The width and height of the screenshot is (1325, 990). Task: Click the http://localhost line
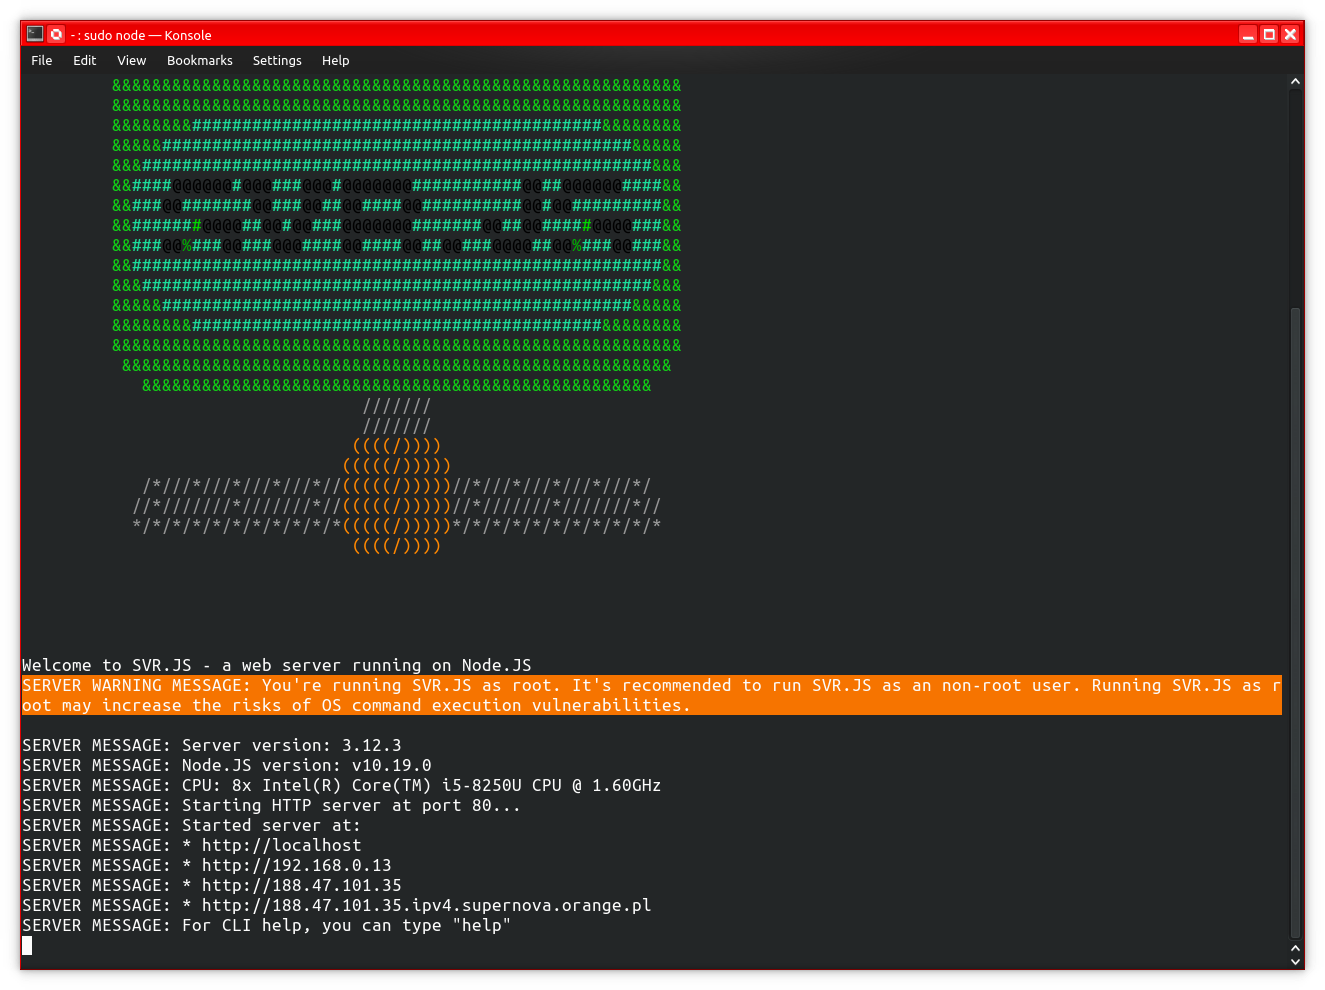tap(192, 846)
